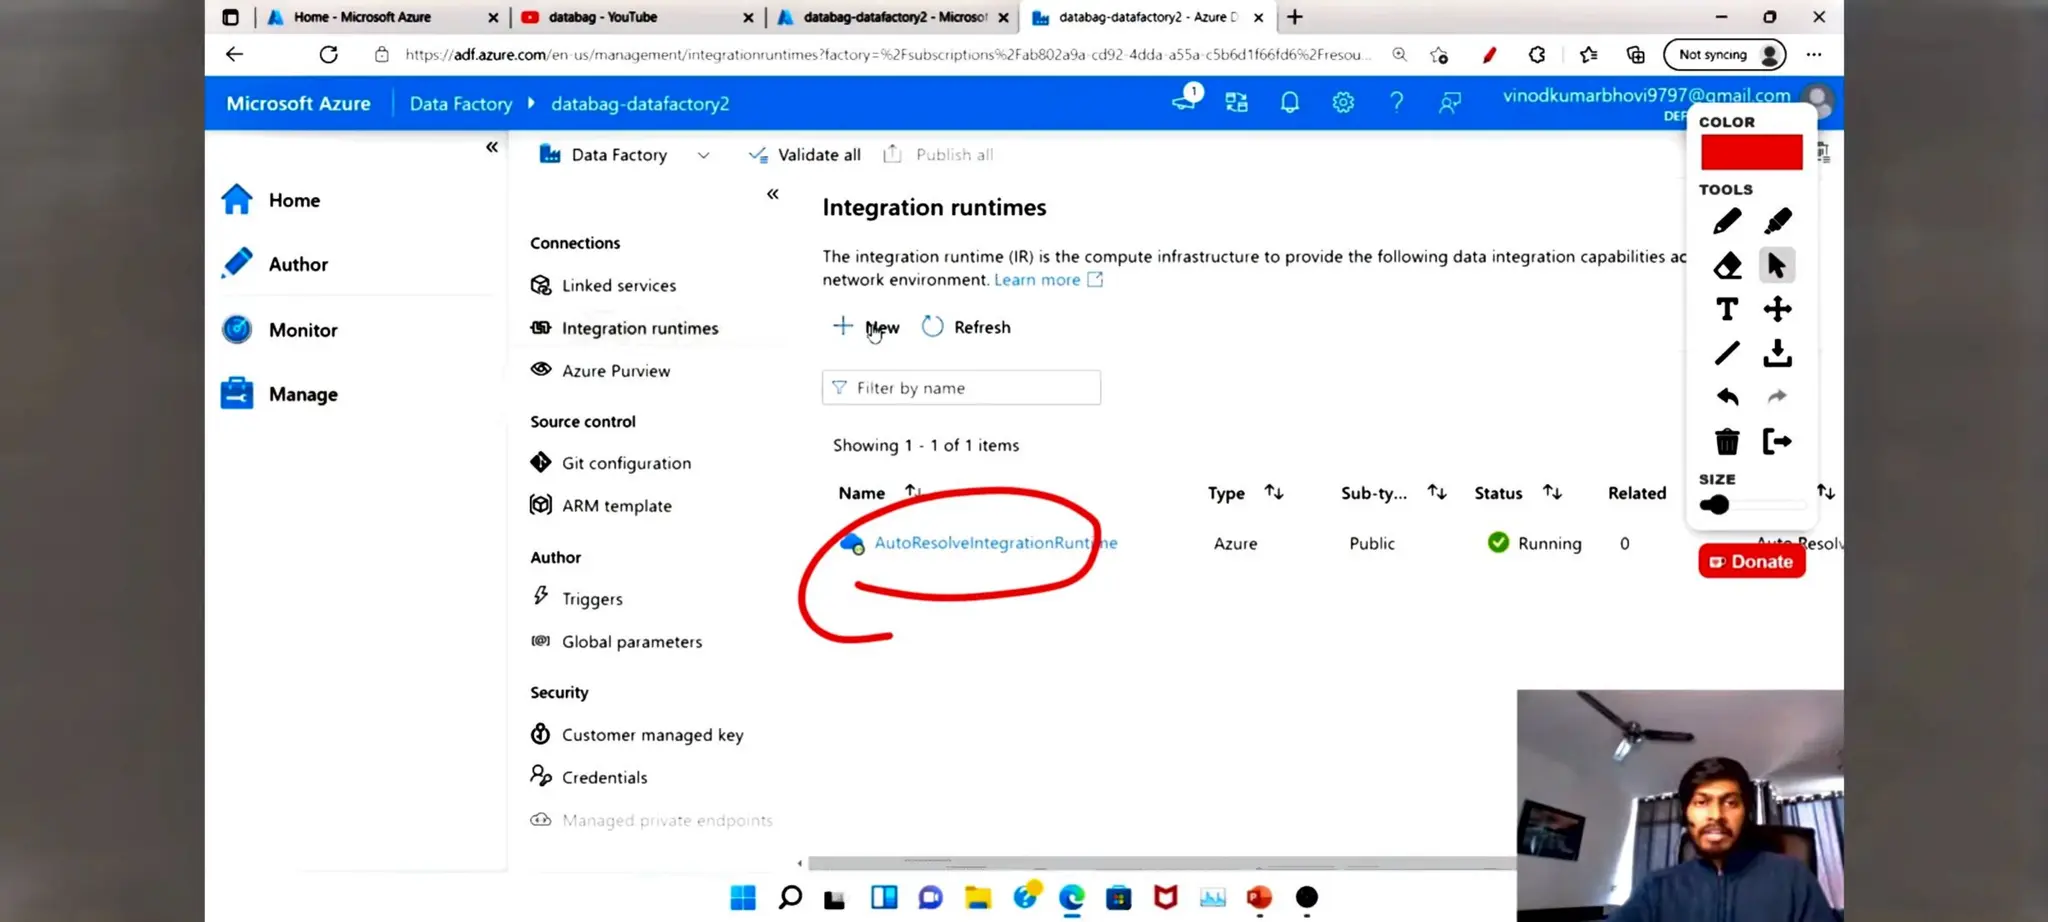Select the highlighter marker tool

pos(1777,221)
